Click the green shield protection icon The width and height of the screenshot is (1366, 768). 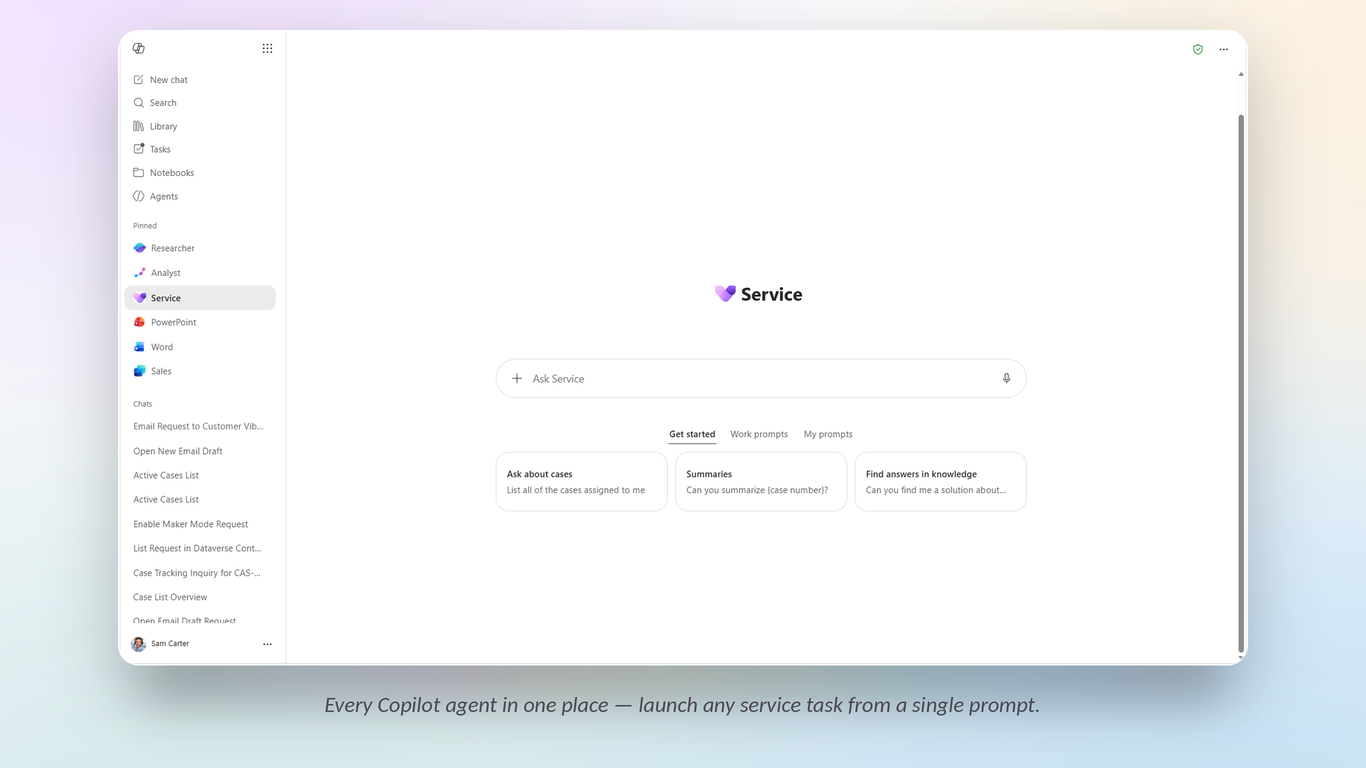[x=1198, y=49]
